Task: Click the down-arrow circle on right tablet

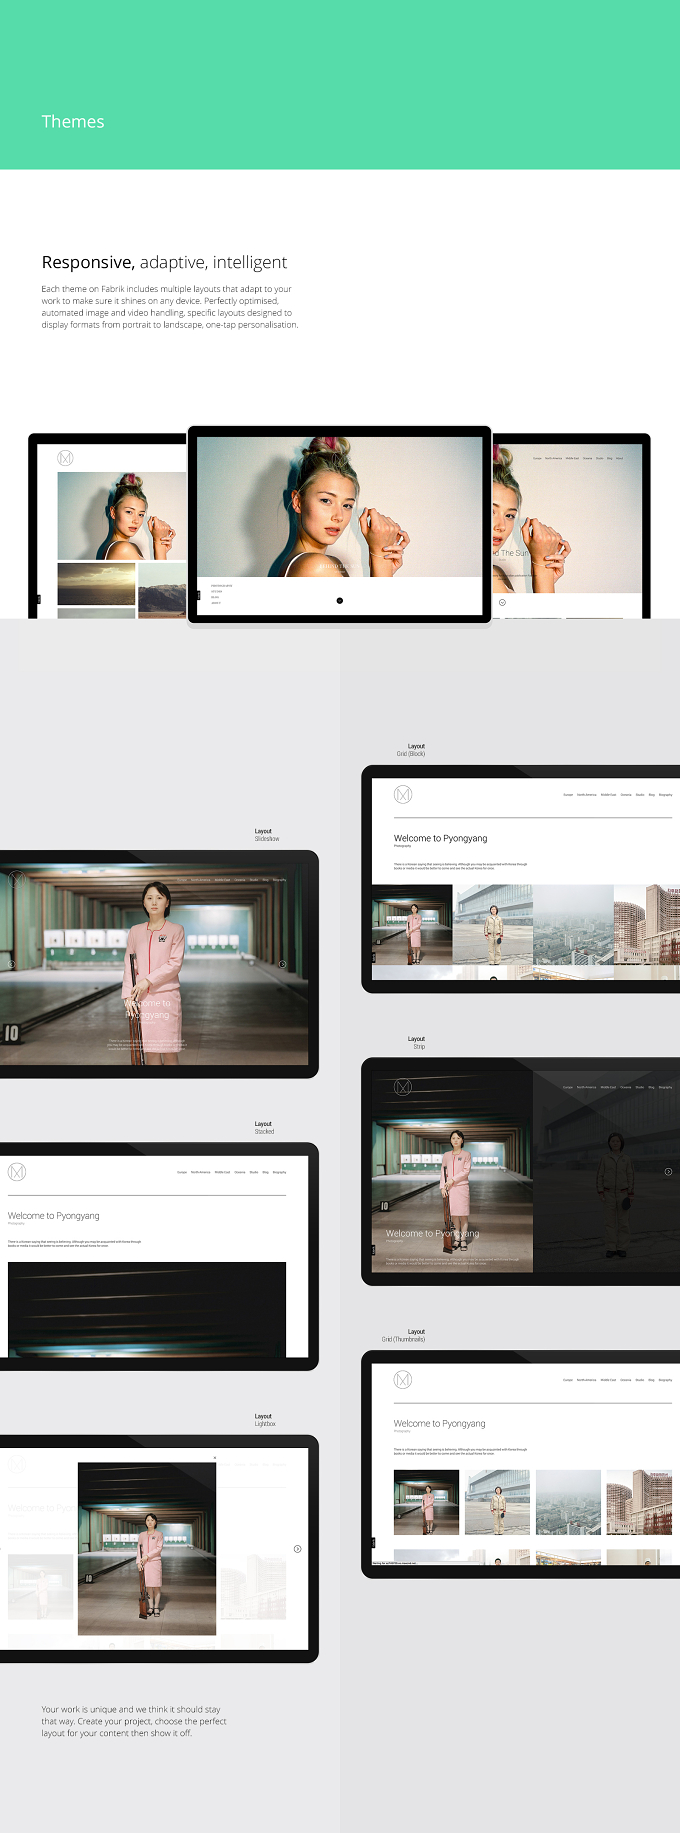Action: click(x=502, y=602)
